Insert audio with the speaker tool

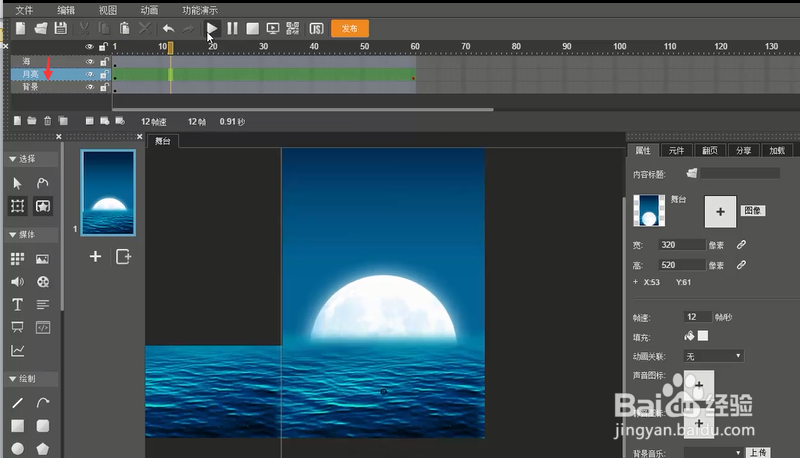click(17, 282)
